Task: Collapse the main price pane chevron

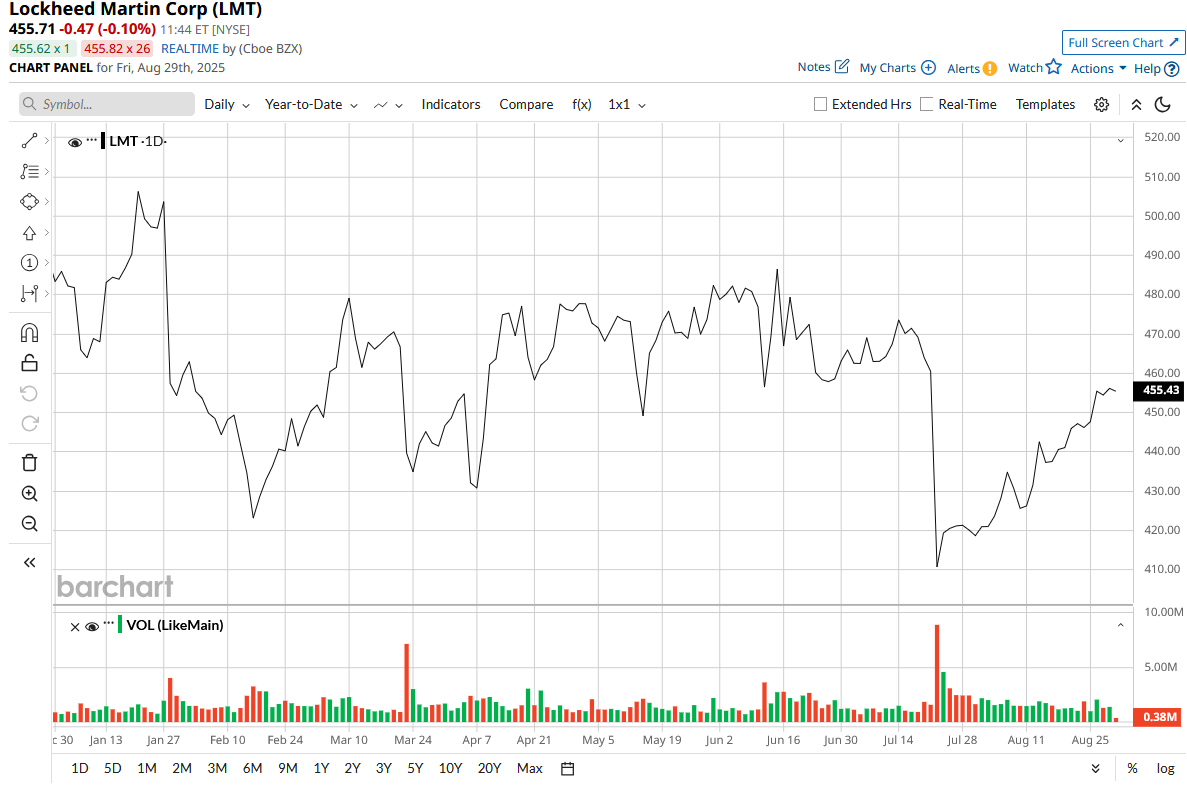Action: click(x=1120, y=141)
